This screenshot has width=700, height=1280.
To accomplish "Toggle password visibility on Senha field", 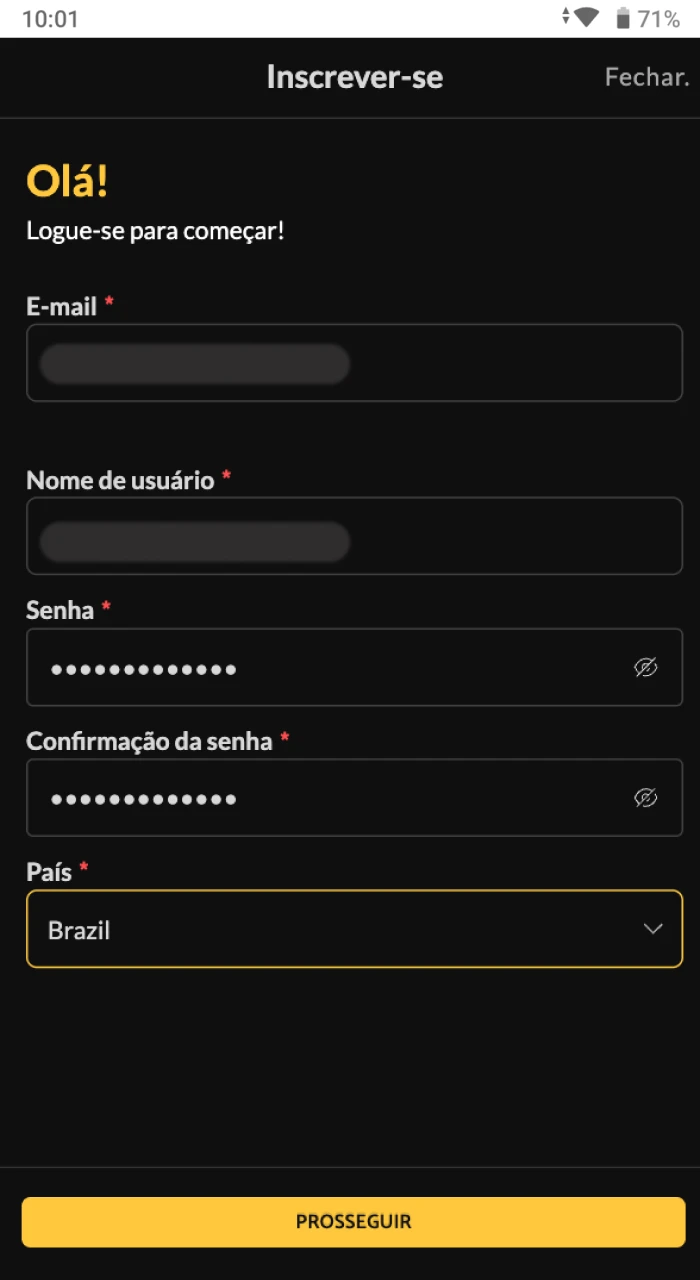I will (x=647, y=667).
